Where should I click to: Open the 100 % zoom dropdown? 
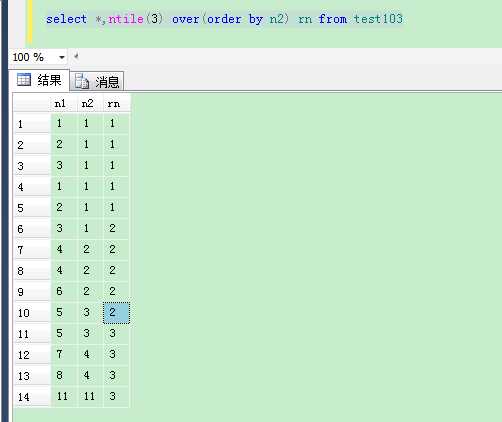click(x=61, y=58)
